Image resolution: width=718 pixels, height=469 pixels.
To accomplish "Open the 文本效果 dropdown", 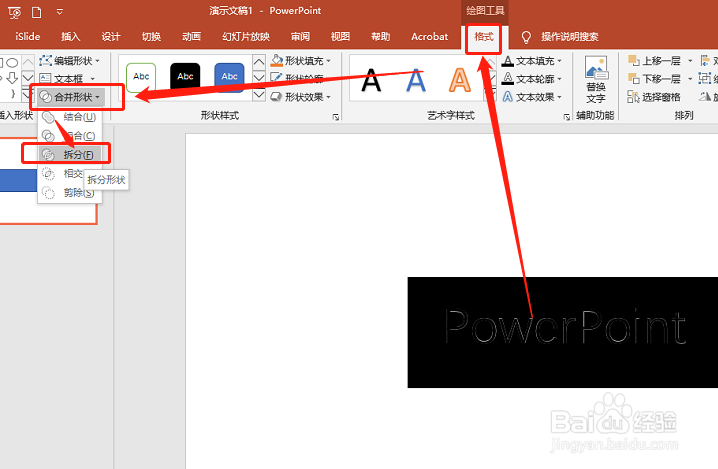I will point(532,97).
